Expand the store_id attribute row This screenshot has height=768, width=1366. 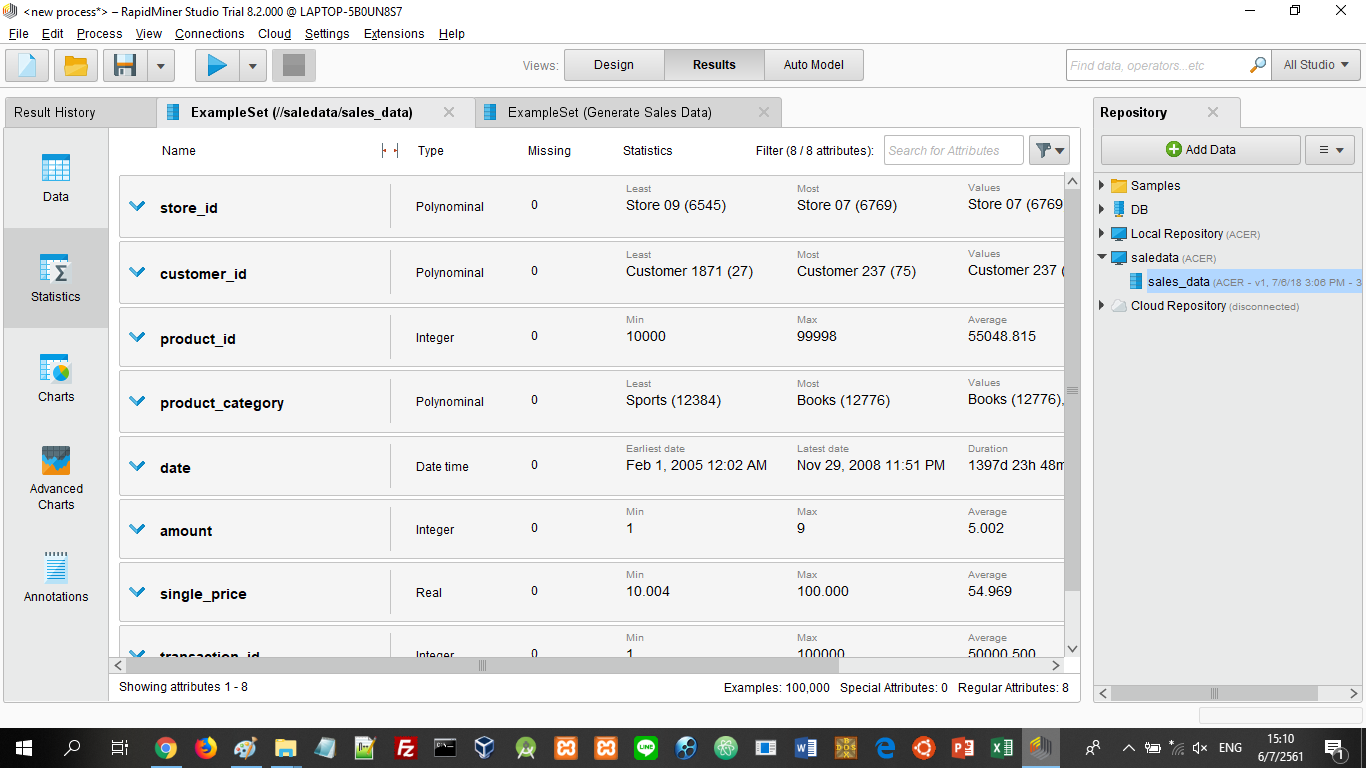click(138, 206)
